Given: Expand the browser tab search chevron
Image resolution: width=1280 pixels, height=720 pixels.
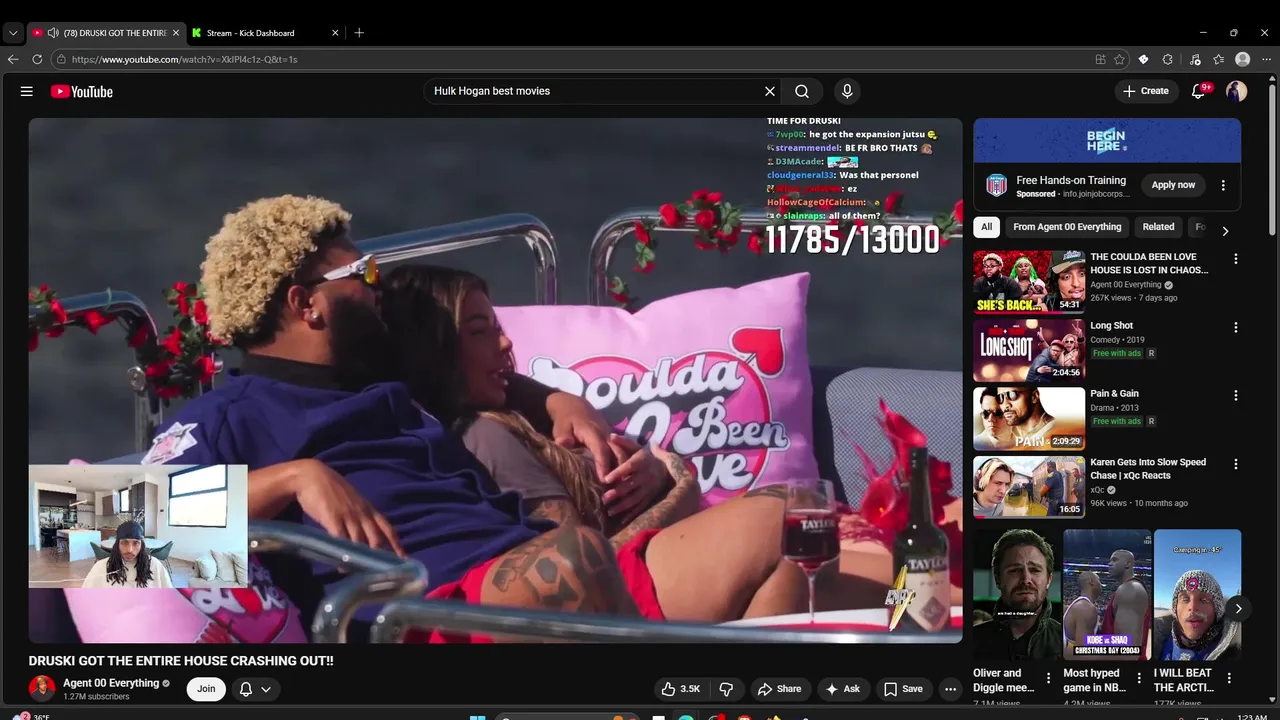Looking at the screenshot, I should pyautogui.click(x=12, y=33).
